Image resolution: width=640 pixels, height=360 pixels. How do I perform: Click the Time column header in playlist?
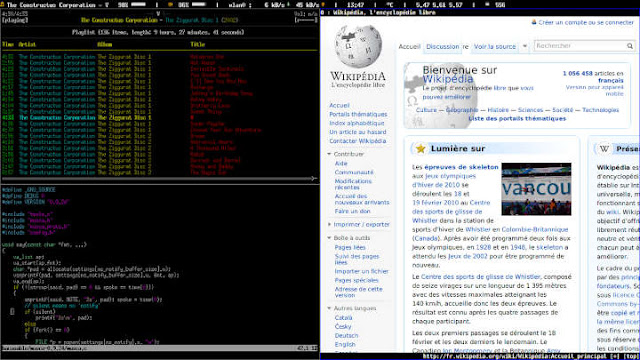[8, 44]
